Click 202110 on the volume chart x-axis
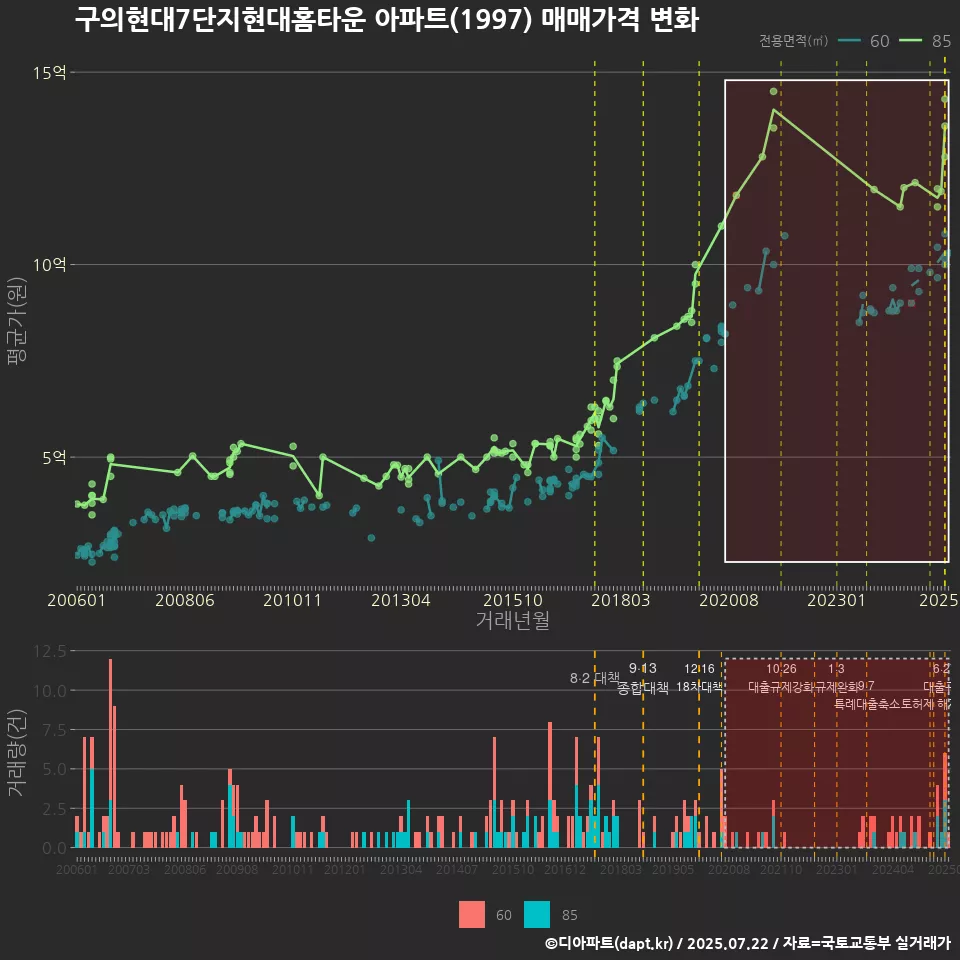 point(781,869)
